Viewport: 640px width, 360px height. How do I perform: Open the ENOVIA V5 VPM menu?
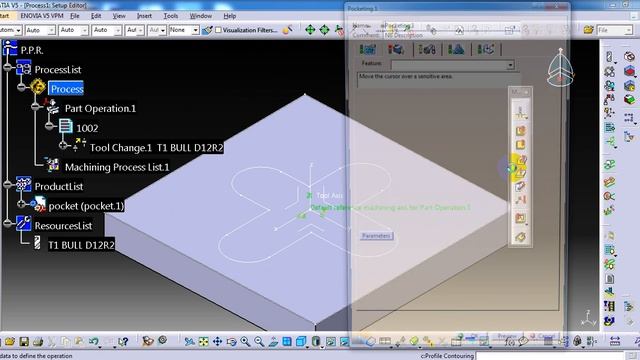coord(42,16)
